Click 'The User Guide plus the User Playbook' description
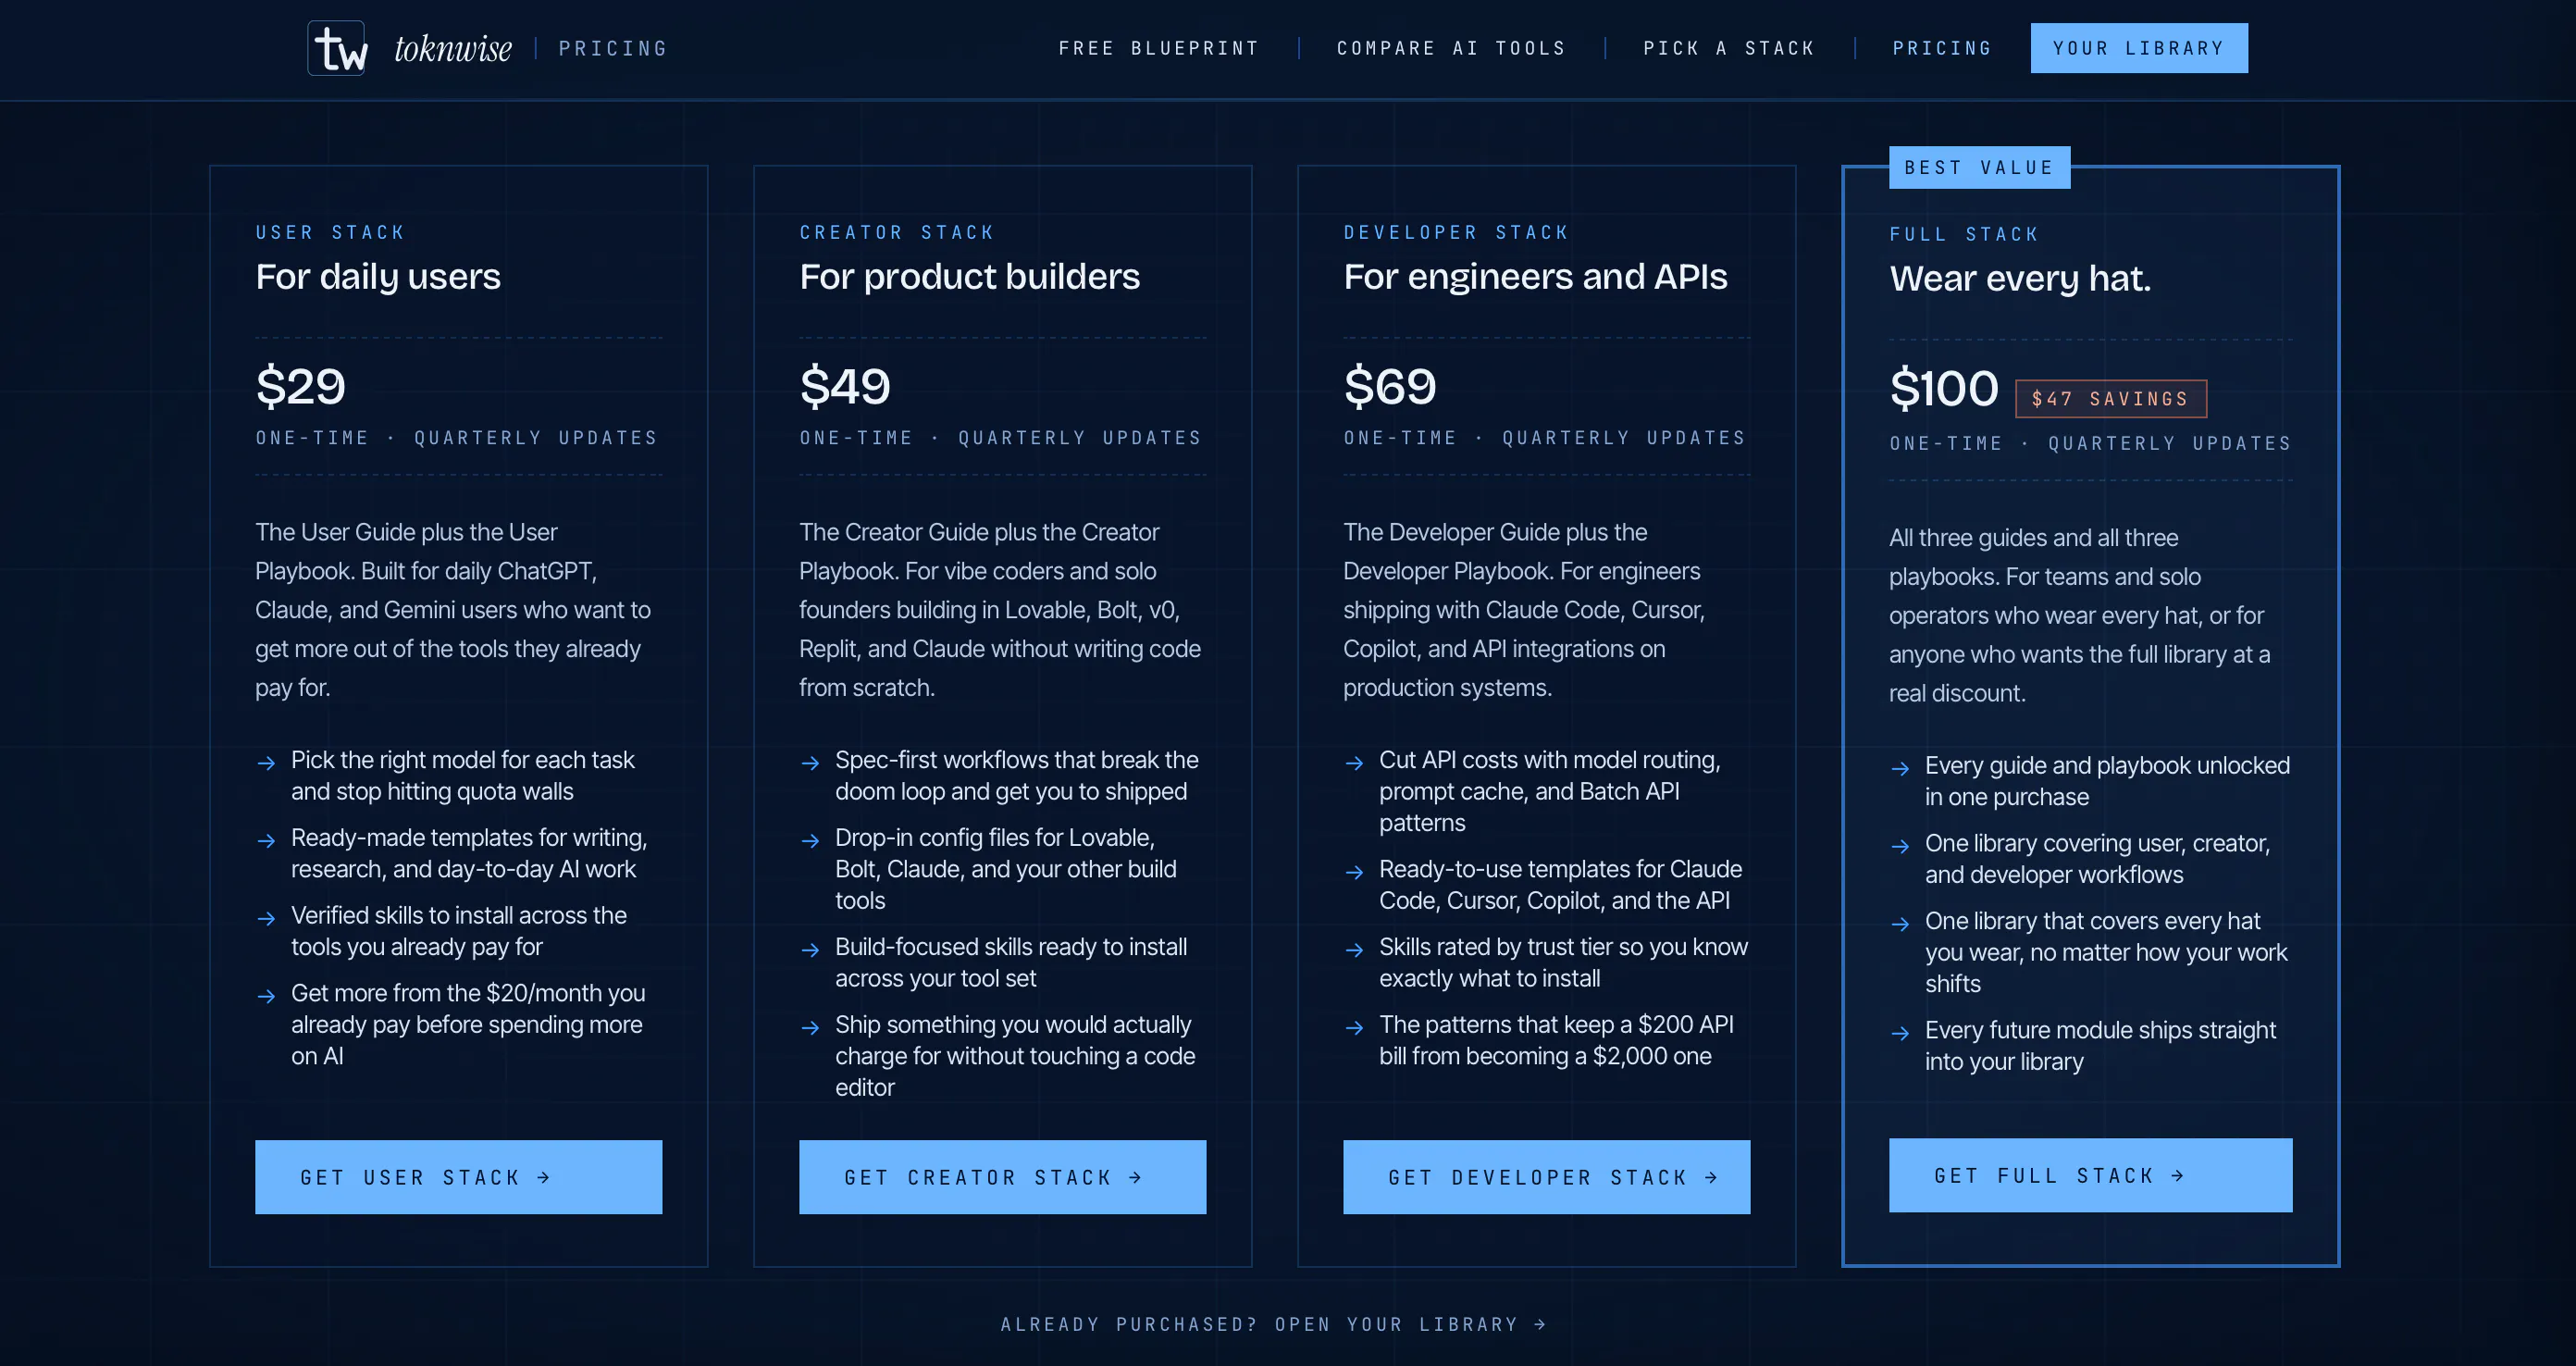 click(x=453, y=610)
